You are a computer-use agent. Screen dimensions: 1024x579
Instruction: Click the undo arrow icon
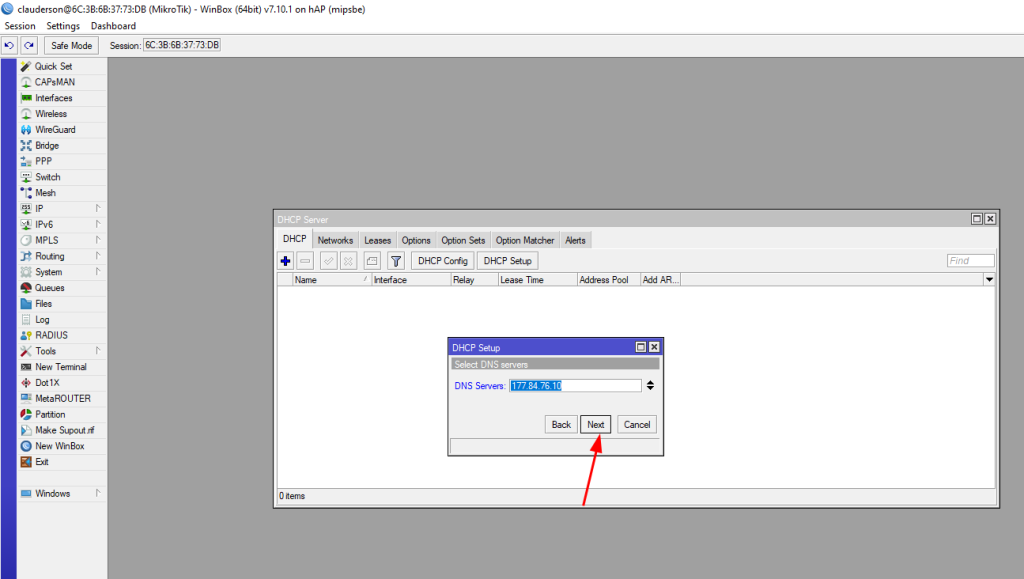click(x=9, y=46)
